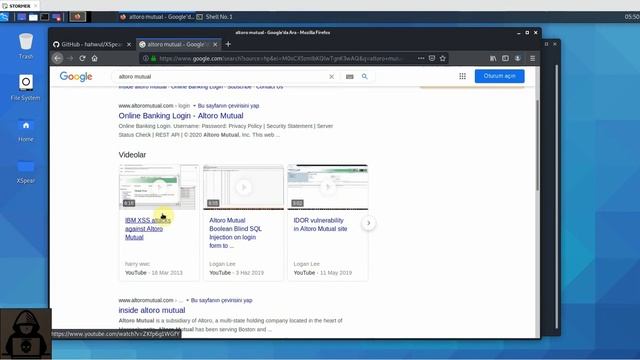640x360 pixels.
Task: Click the Videolar section heading
Action: coord(132,155)
